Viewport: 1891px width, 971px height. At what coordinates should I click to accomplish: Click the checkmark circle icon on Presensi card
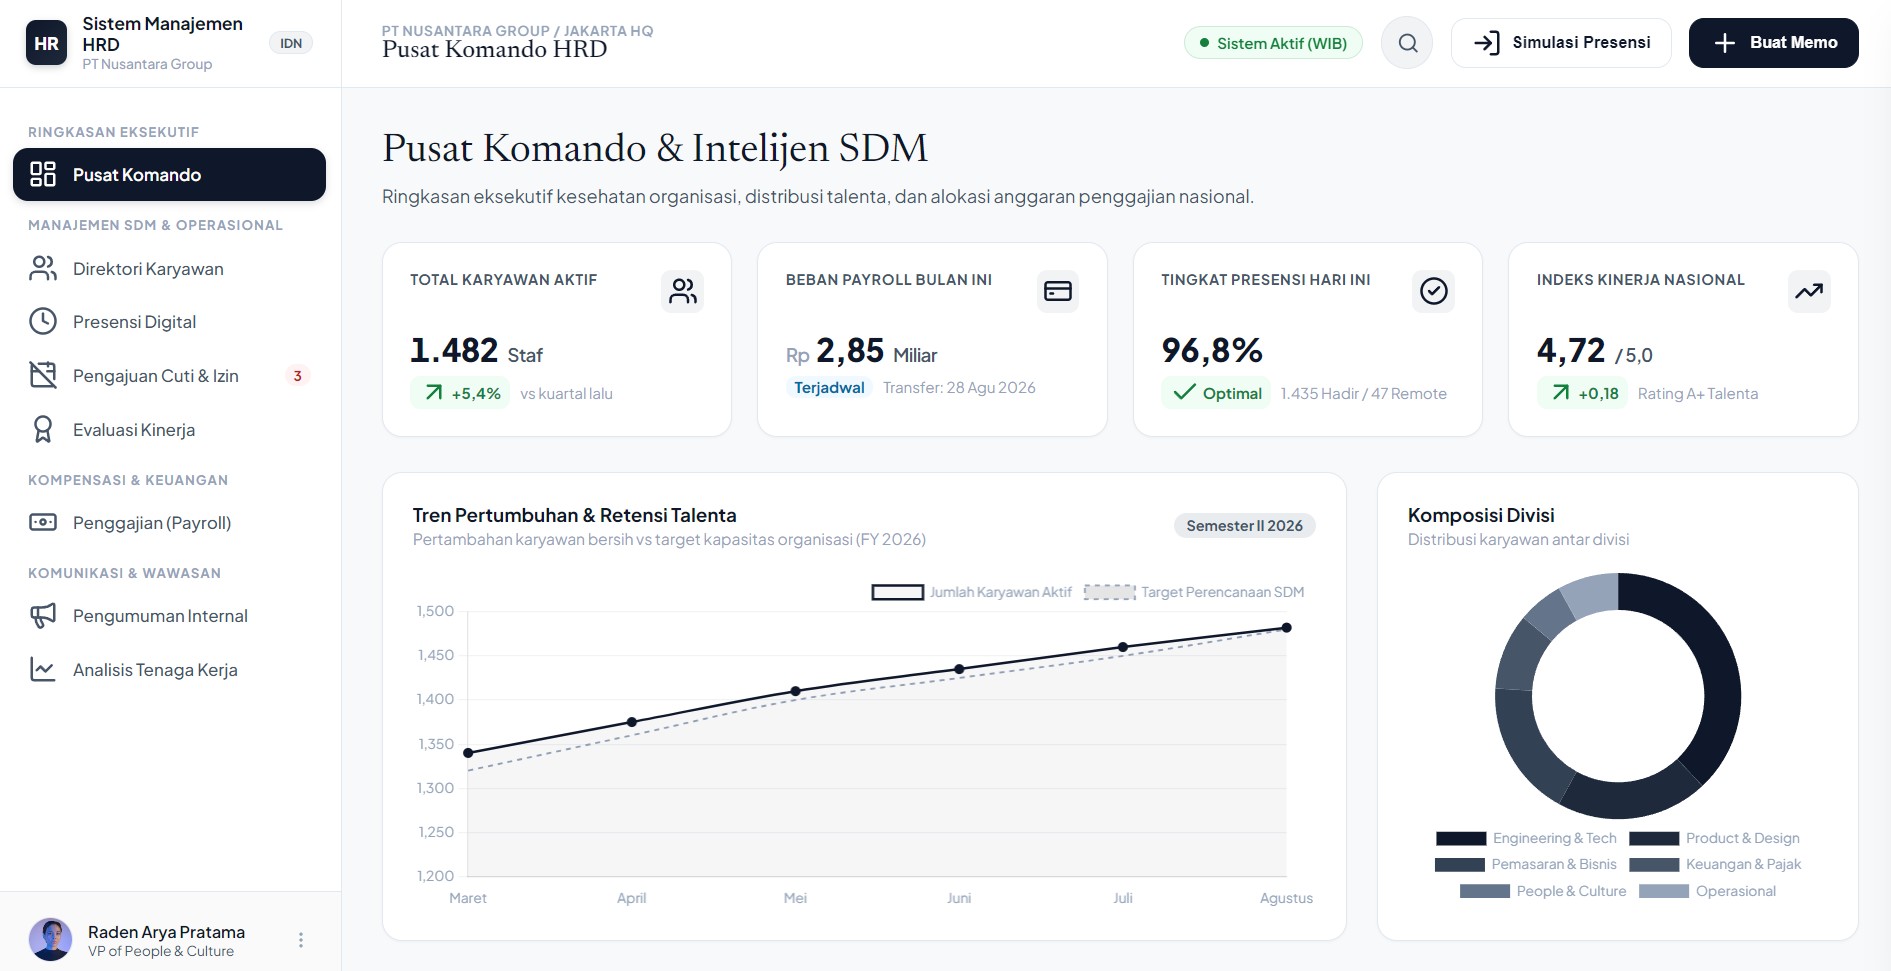click(1434, 291)
